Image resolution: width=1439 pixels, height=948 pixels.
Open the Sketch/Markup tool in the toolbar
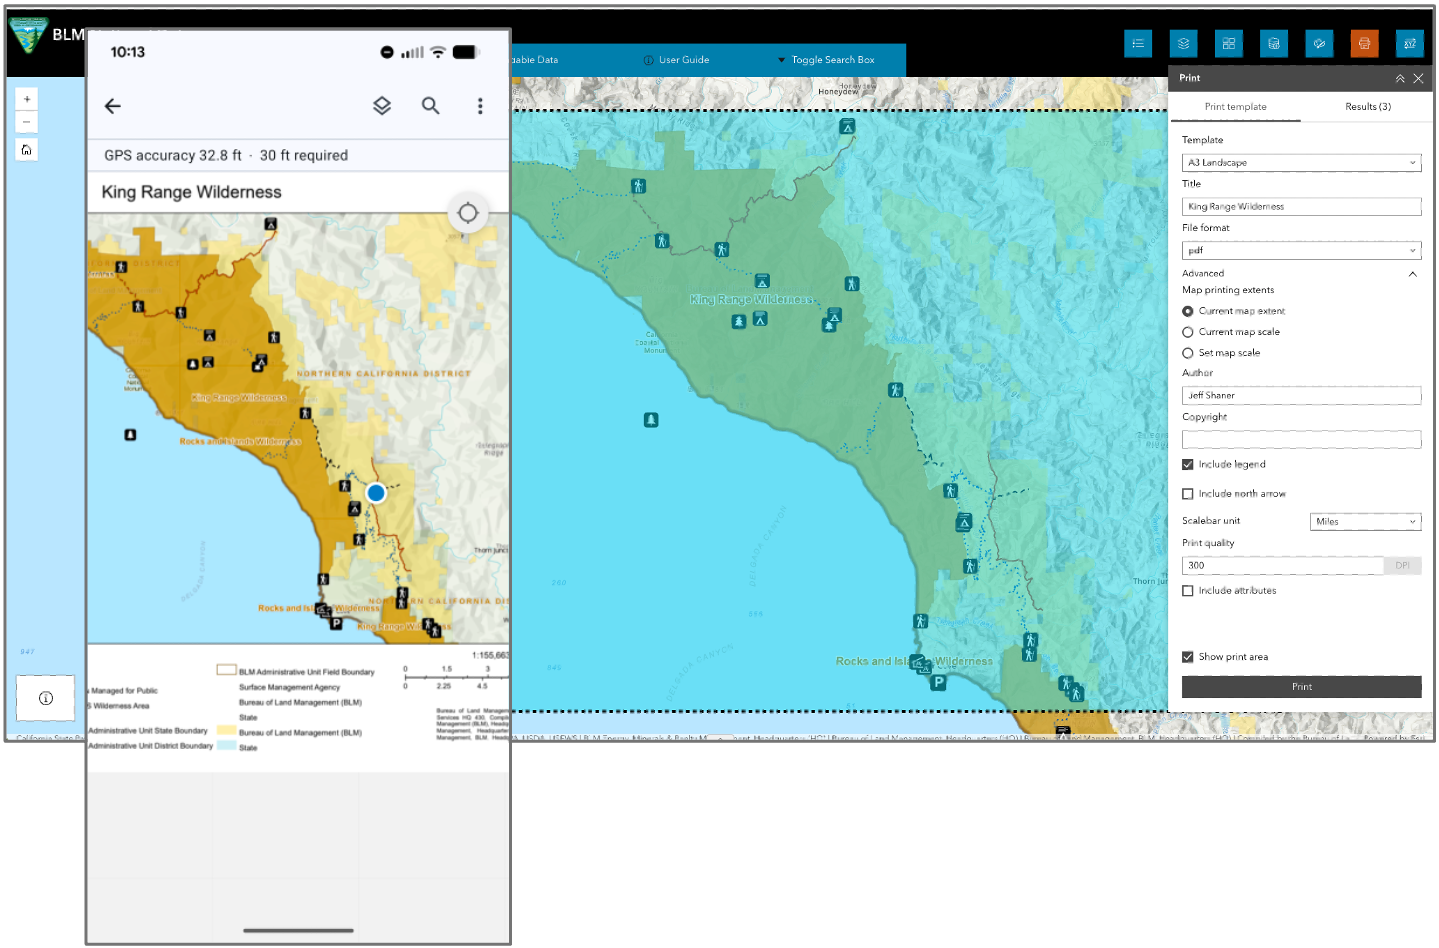[x=1318, y=43]
